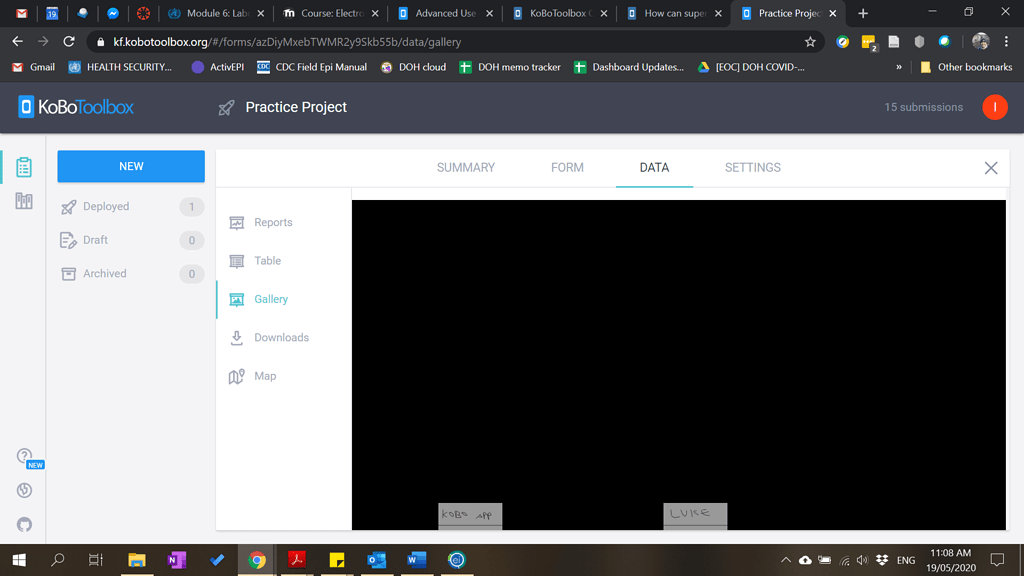Switch to the Map view icon

(236, 375)
